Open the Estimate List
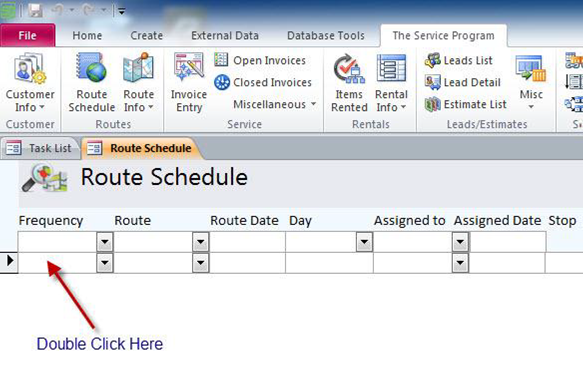The width and height of the screenshot is (583, 372). 466,104
